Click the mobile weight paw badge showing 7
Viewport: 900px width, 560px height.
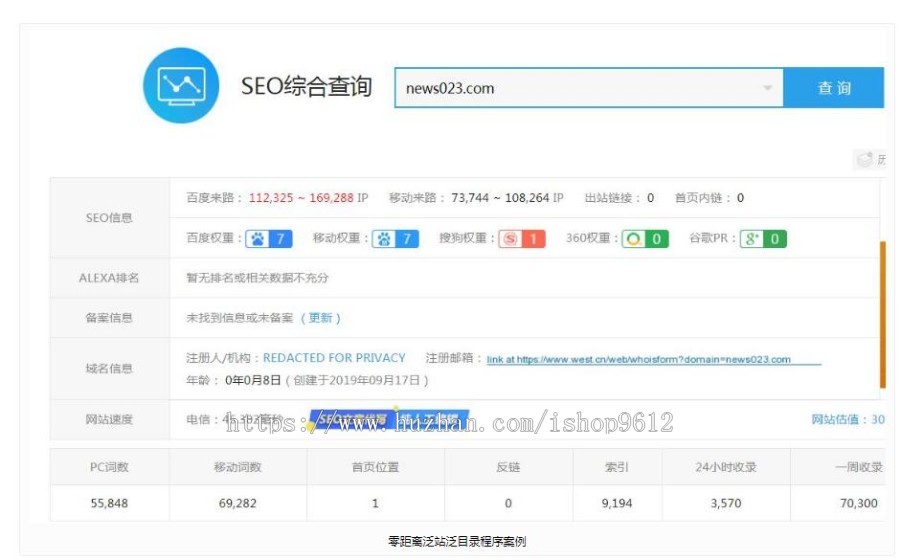click(x=395, y=239)
